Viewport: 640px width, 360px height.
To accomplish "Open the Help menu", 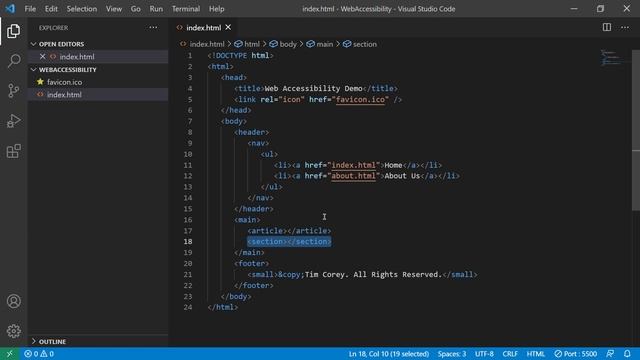I will click(216, 9).
